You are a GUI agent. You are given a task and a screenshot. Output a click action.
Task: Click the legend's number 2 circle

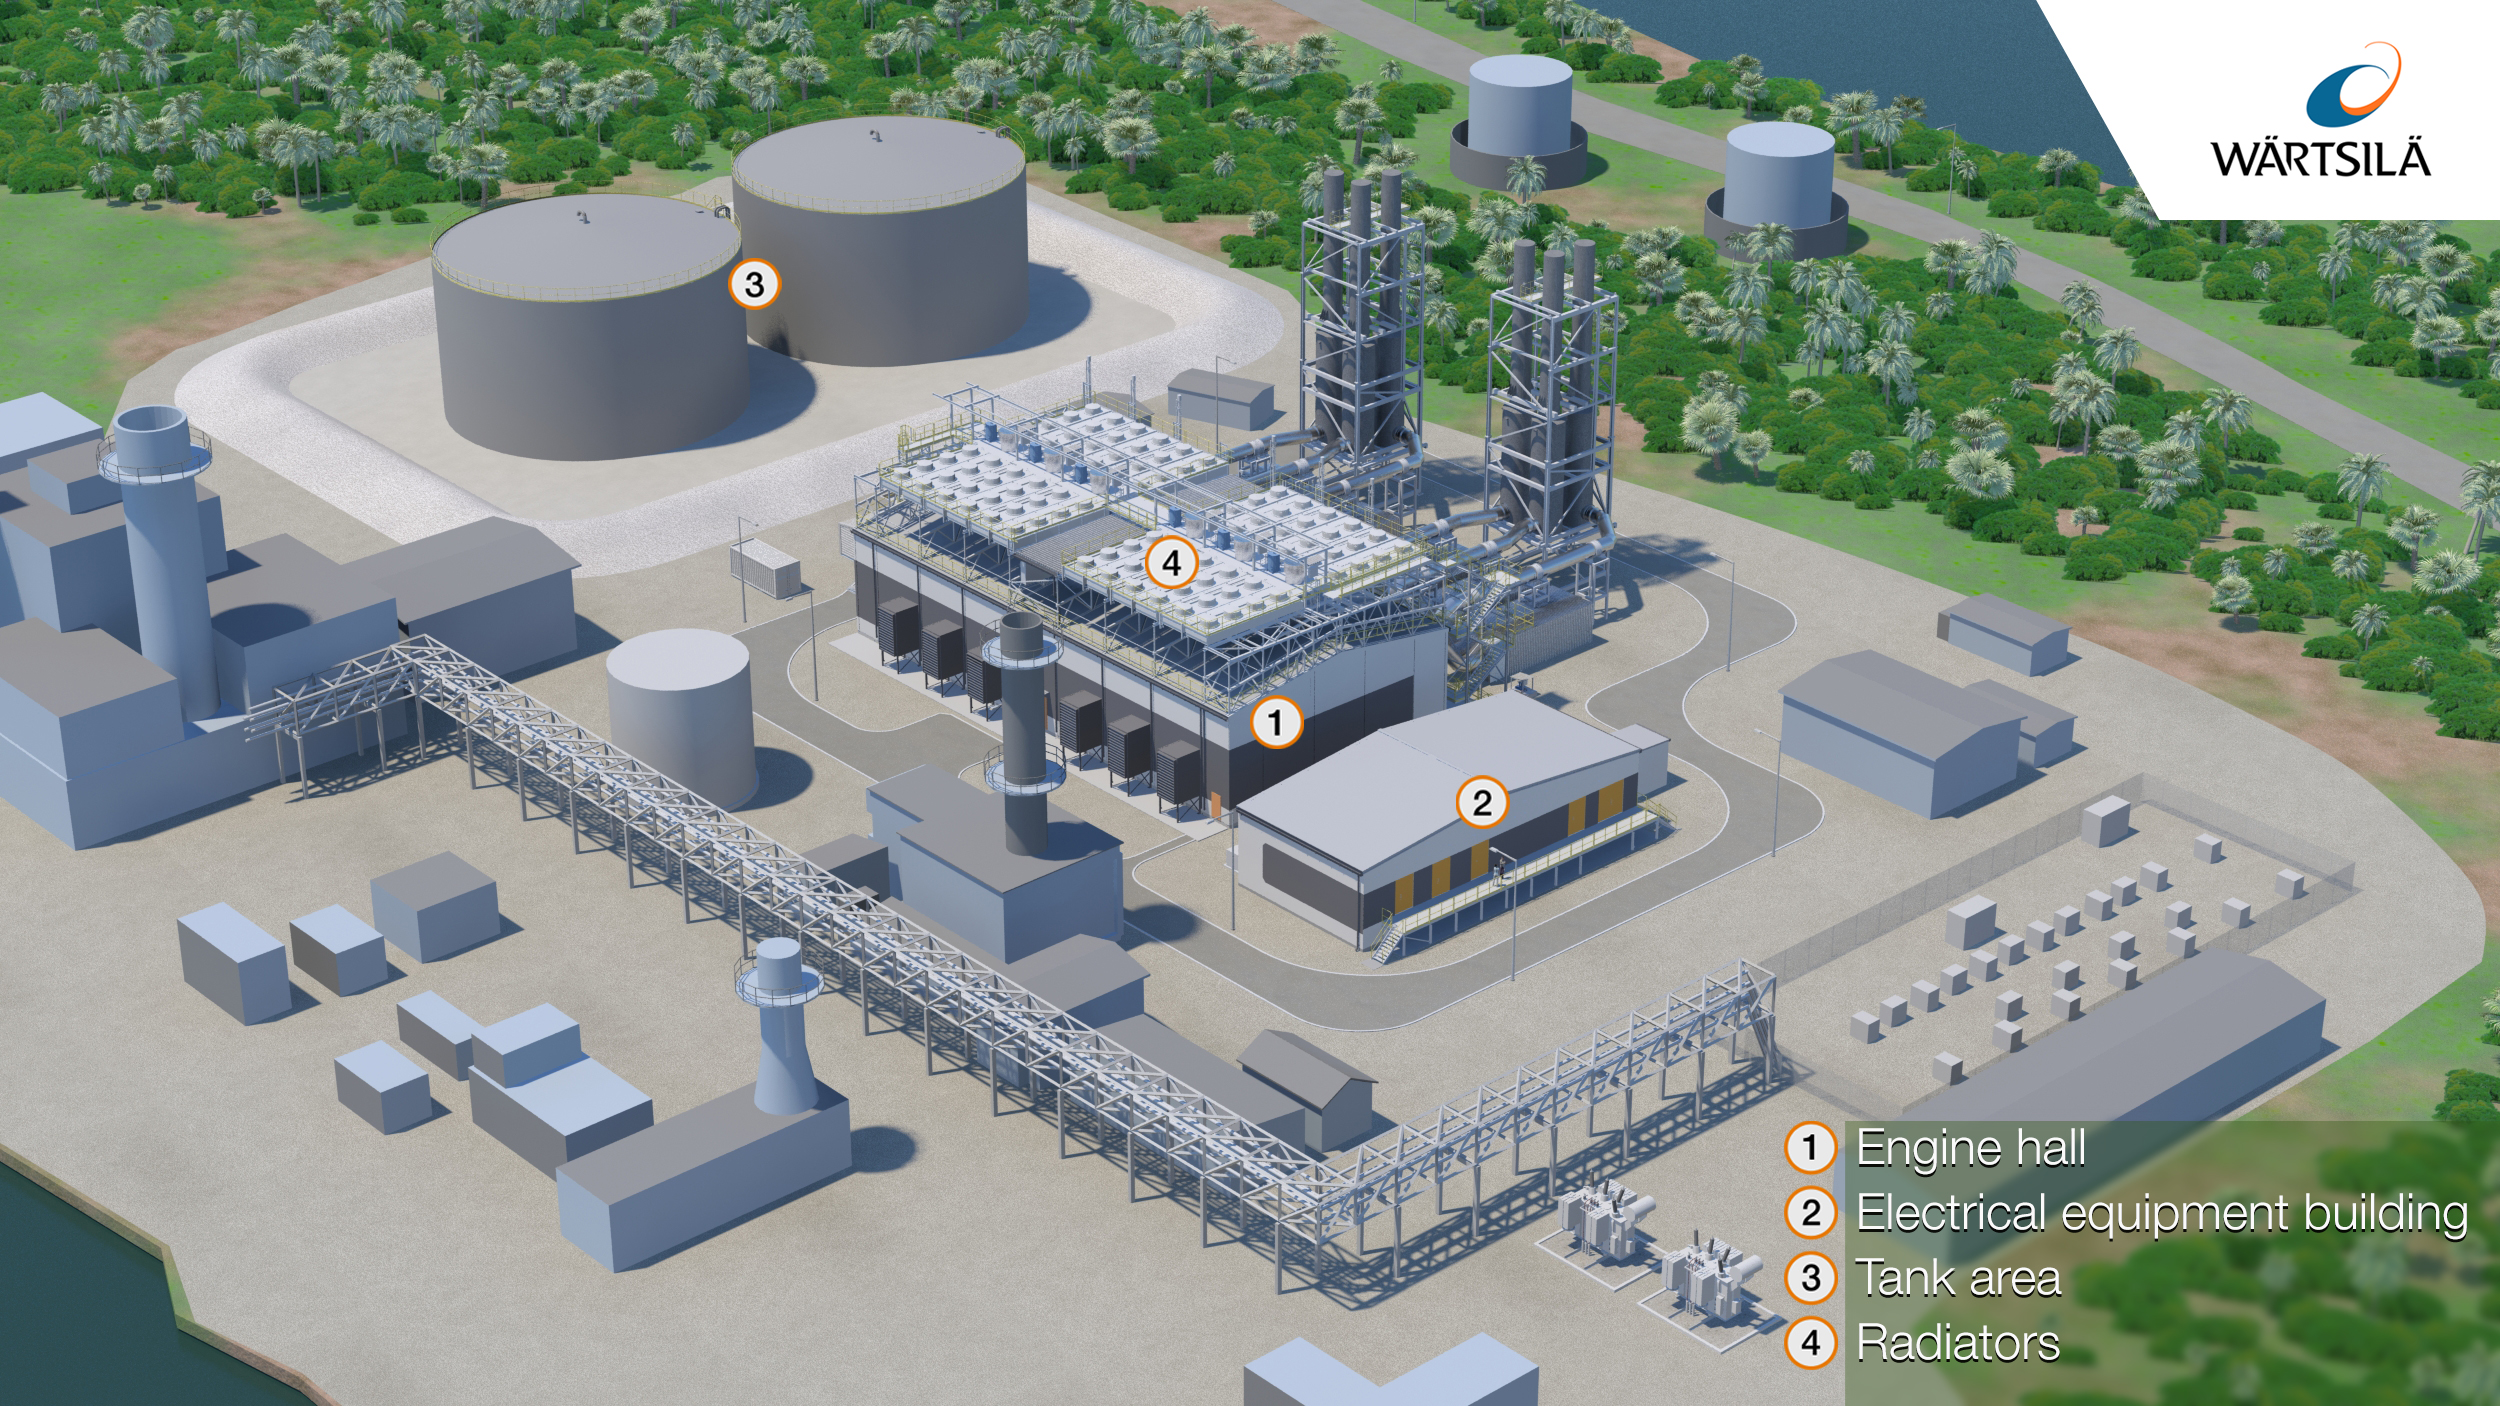coord(1810,1213)
